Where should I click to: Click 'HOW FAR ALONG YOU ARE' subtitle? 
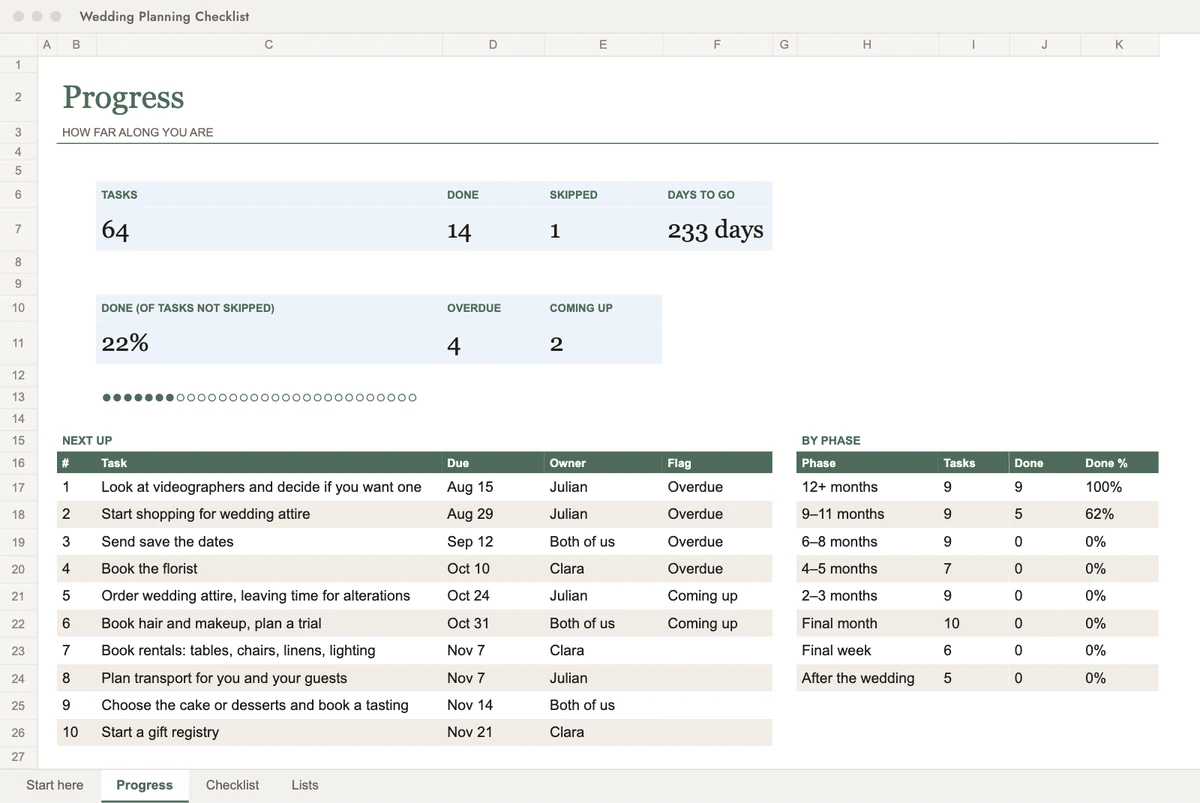pyautogui.click(x=137, y=132)
